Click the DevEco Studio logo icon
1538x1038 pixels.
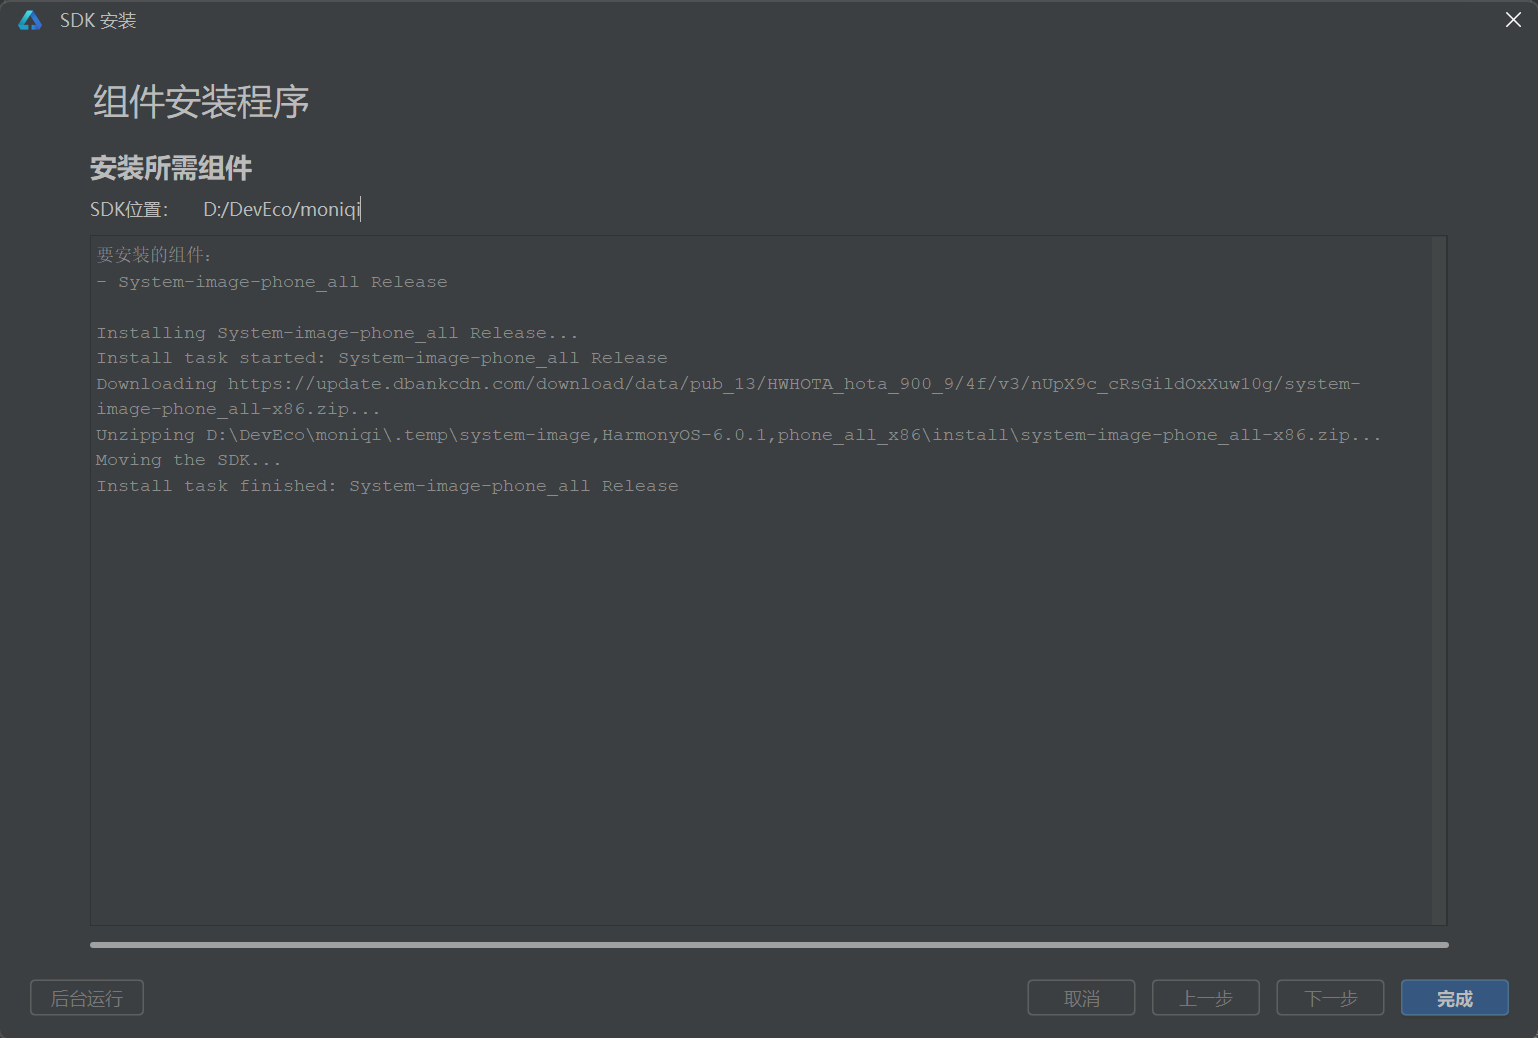(30, 20)
